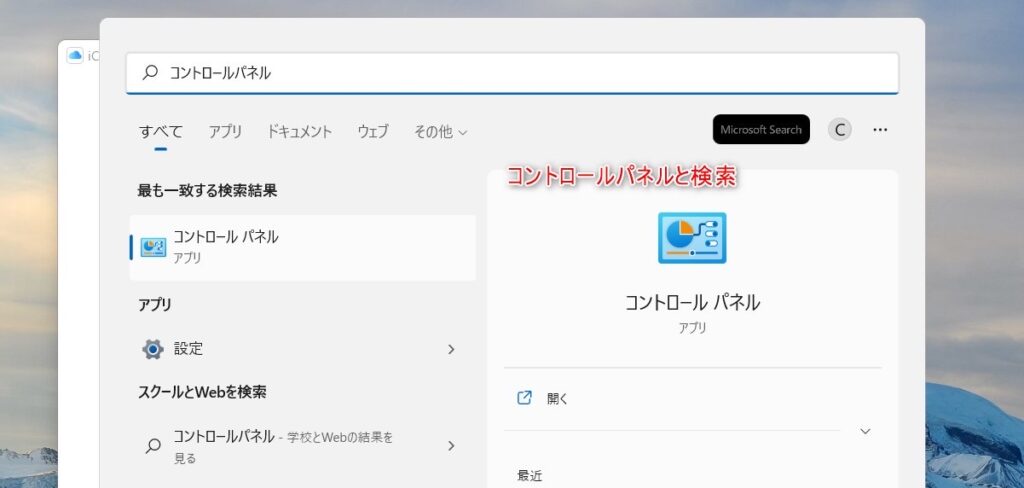The image size is (1024, 488).
Task: Click magnifier icon beside web search suggestion
Action: click(153, 446)
